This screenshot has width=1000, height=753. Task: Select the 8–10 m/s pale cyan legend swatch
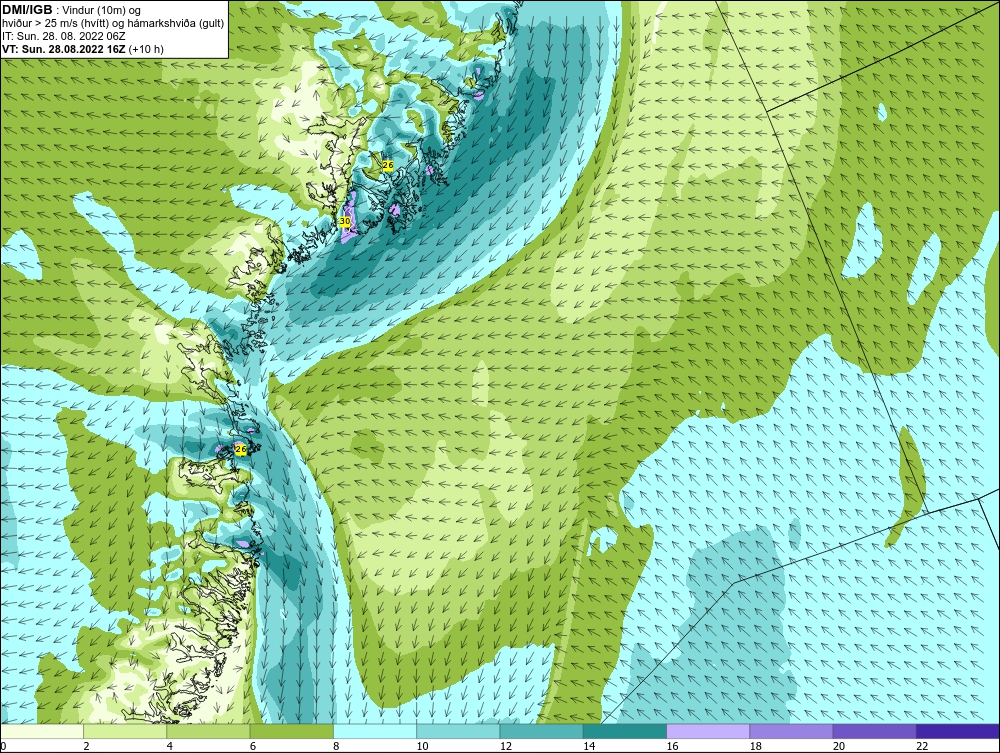tap(375, 731)
